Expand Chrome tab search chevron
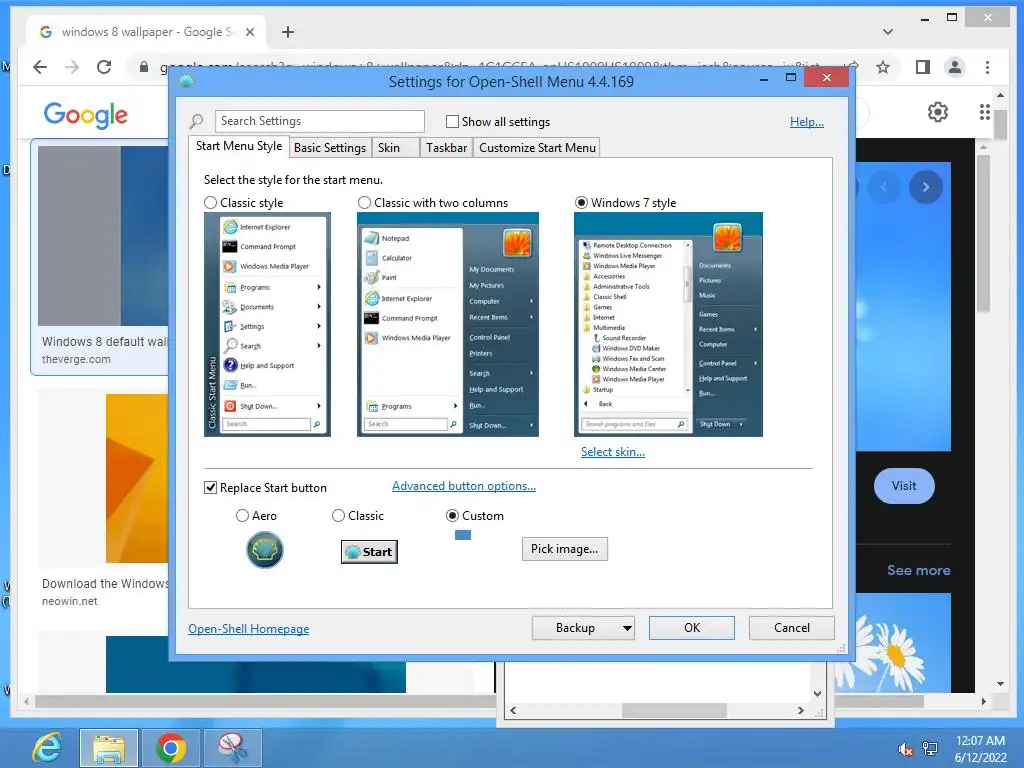This screenshot has width=1024, height=768. coord(888,32)
